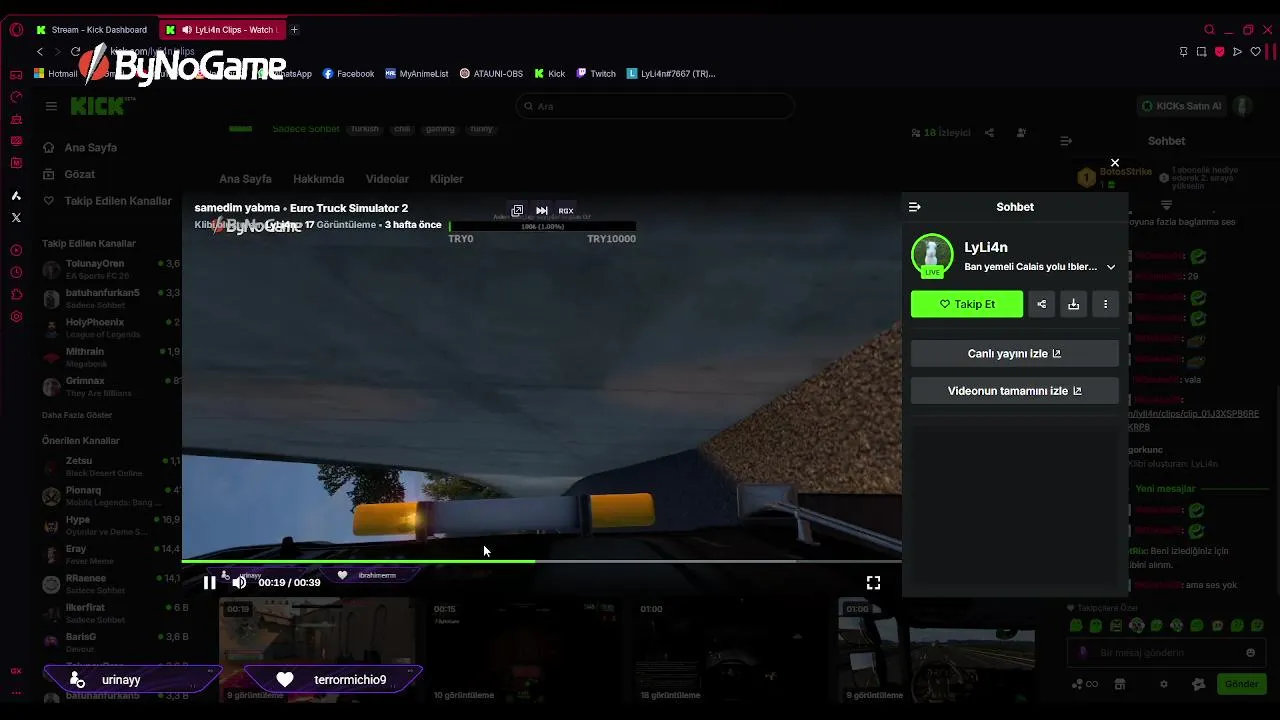Go back with the browser back arrow
1280x720 pixels.
(40, 51)
